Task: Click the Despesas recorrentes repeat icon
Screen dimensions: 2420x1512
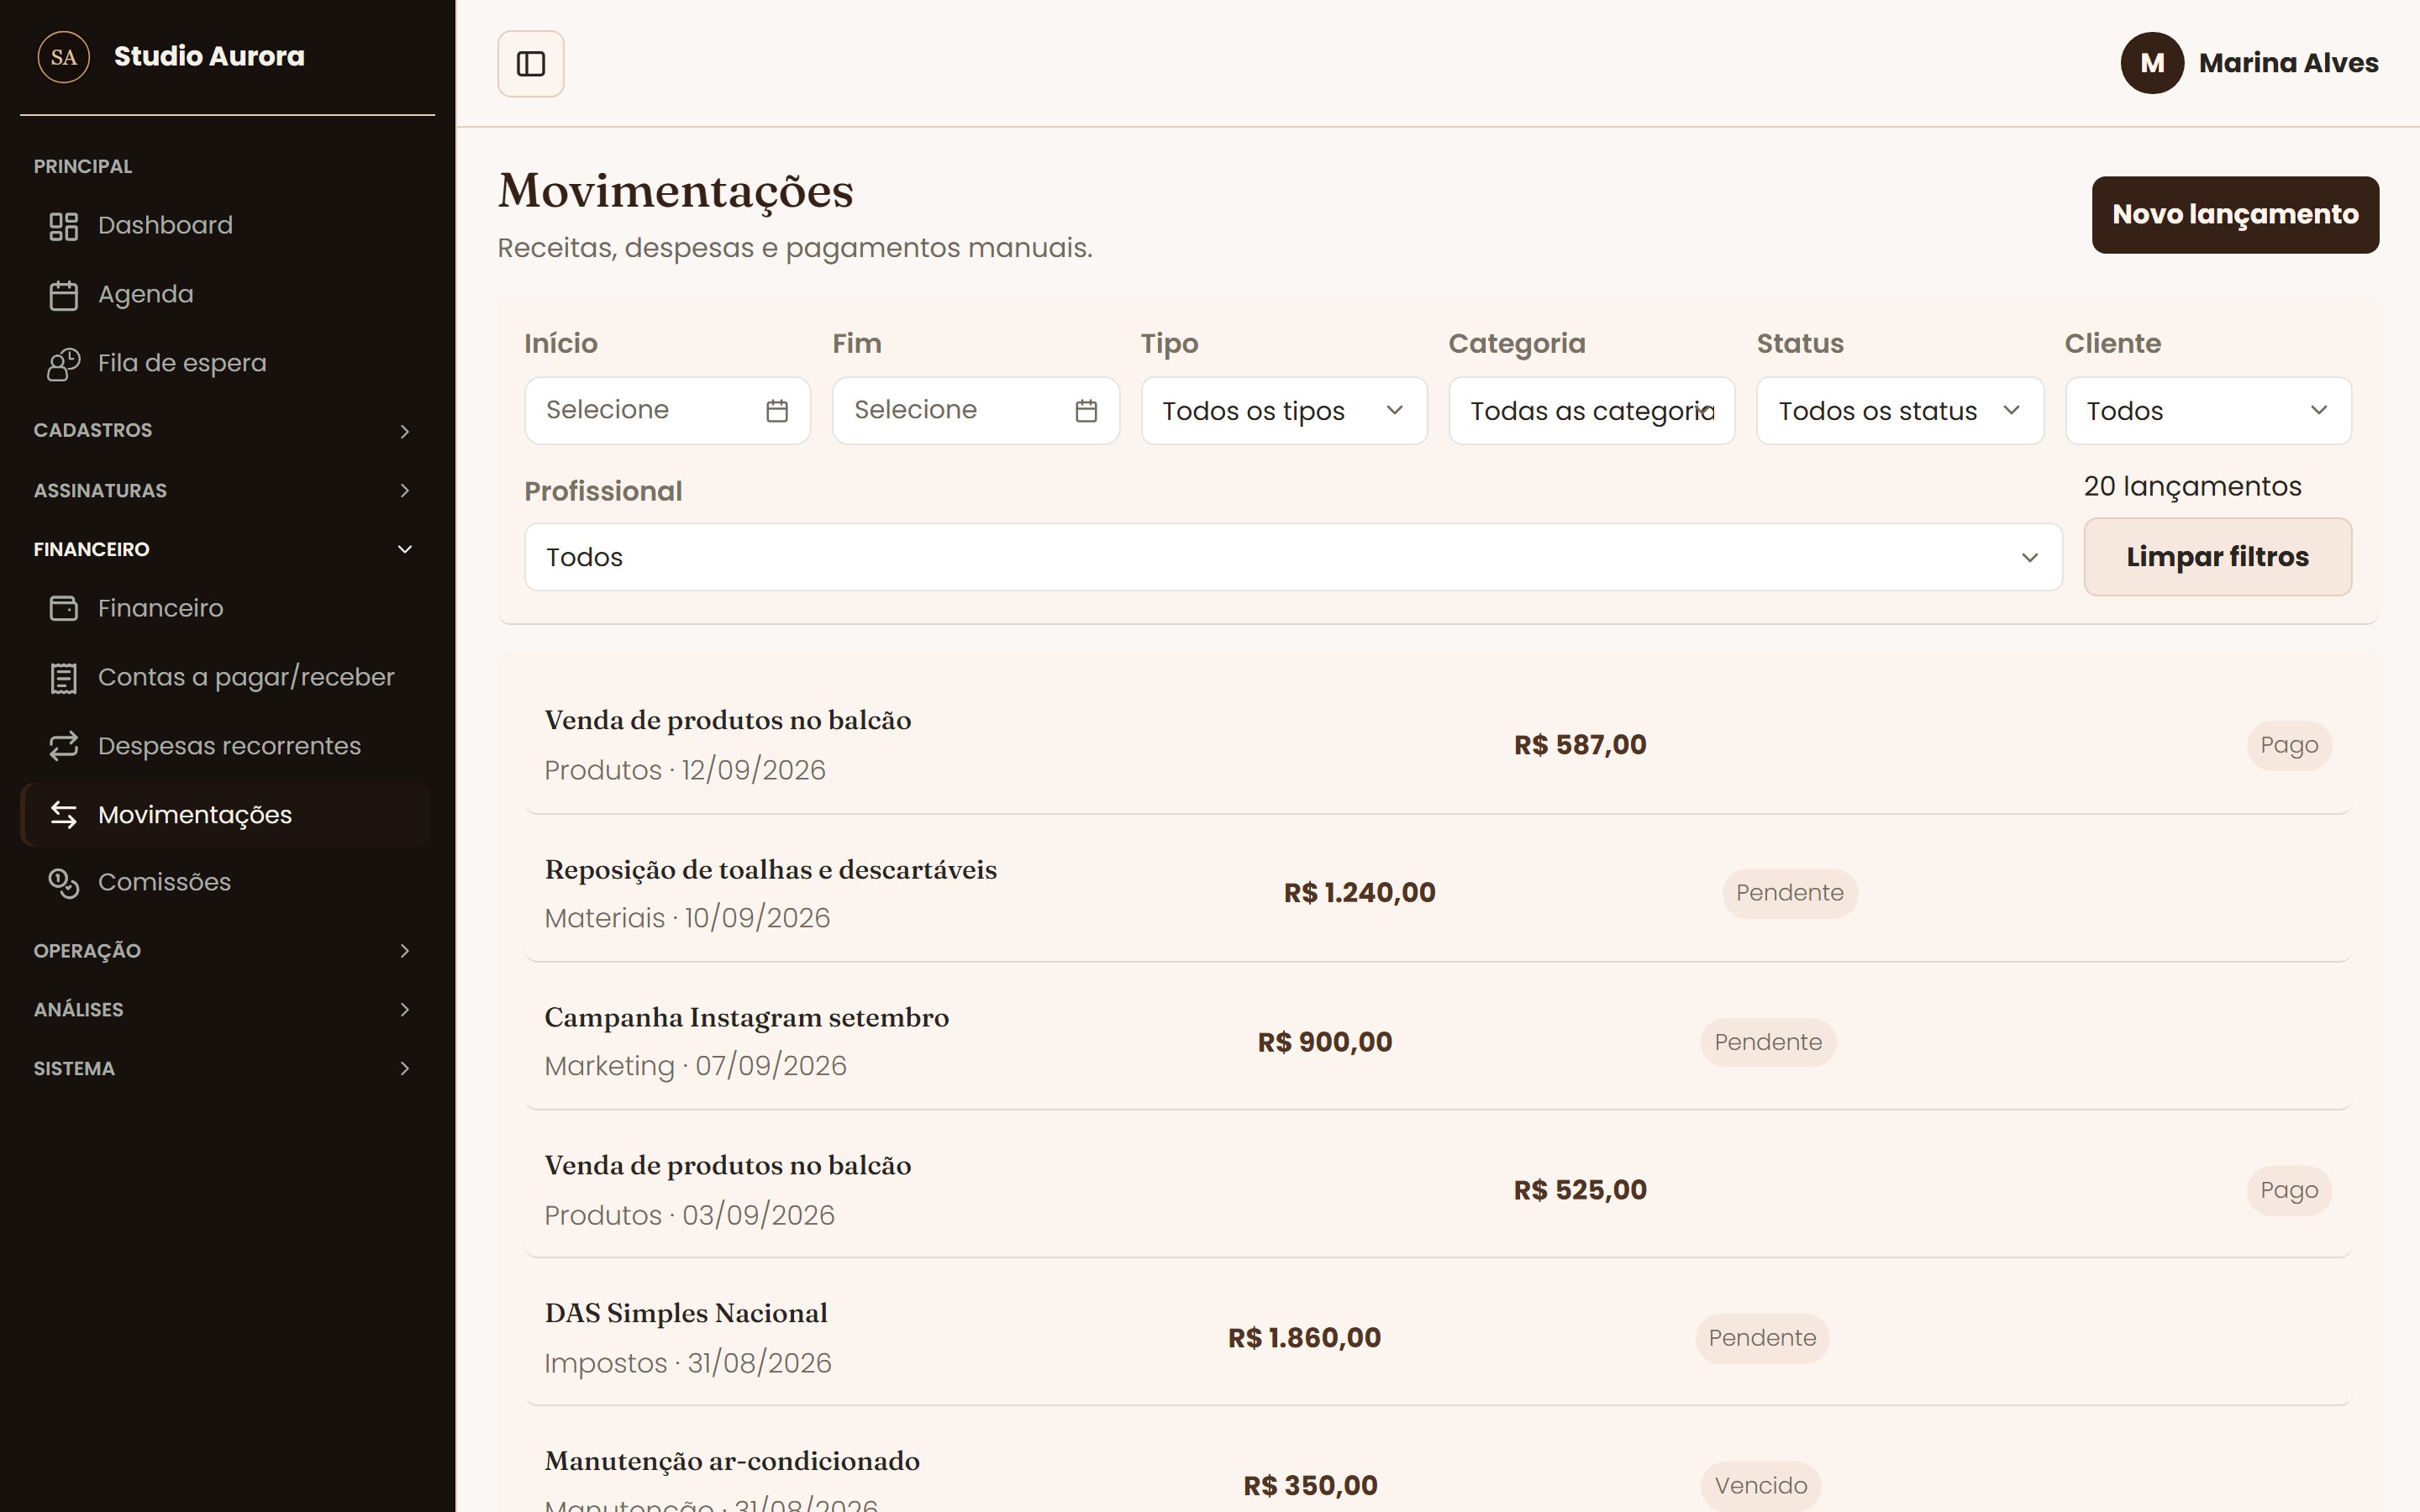Action: [x=64, y=746]
